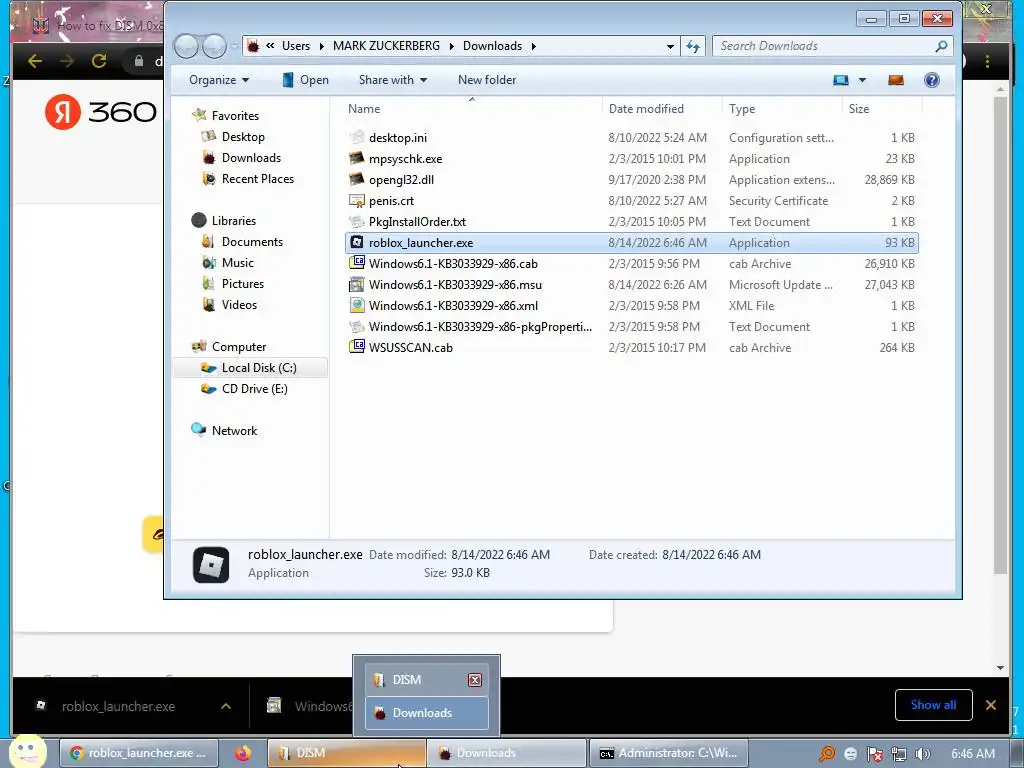Select Windows6.1-KB3033929-x86.cab icon
Image resolution: width=1024 pixels, height=768 pixels.
(357, 263)
